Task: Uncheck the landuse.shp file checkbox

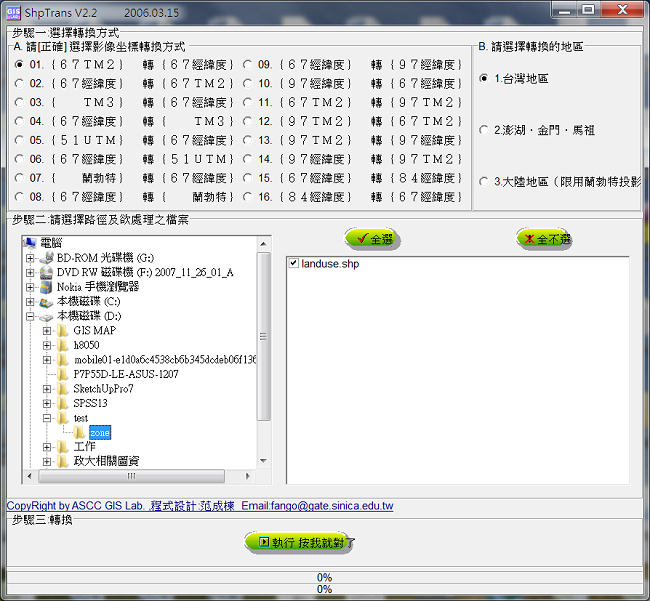Action: click(294, 263)
